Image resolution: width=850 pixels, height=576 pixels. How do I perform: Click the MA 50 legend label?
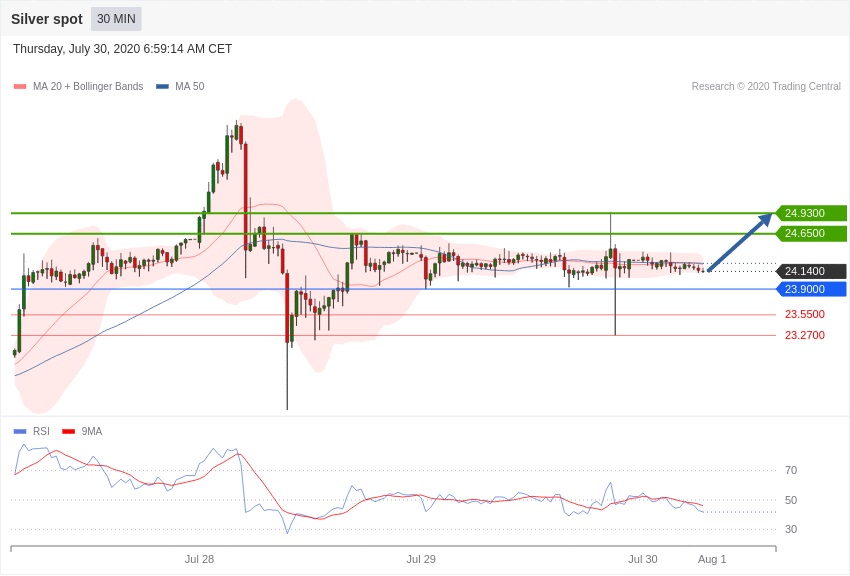[190, 86]
